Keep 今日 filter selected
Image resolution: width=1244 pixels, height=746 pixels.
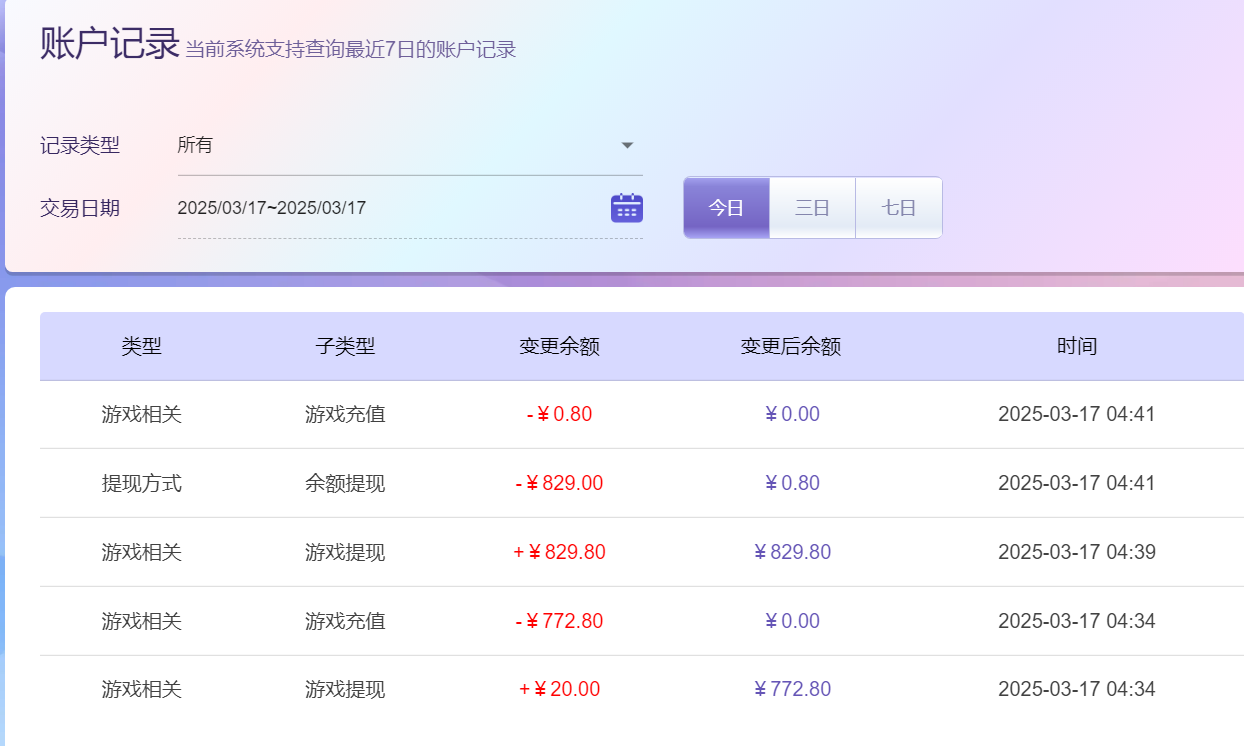tap(726, 207)
